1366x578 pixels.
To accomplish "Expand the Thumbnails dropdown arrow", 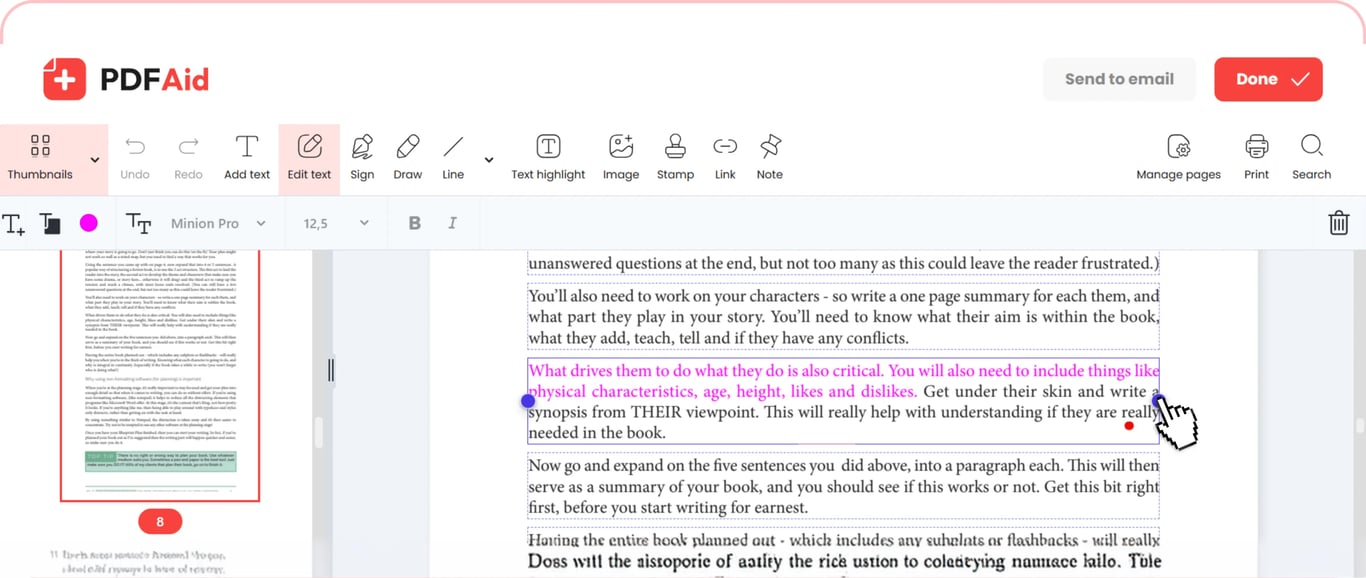I will [x=95, y=160].
